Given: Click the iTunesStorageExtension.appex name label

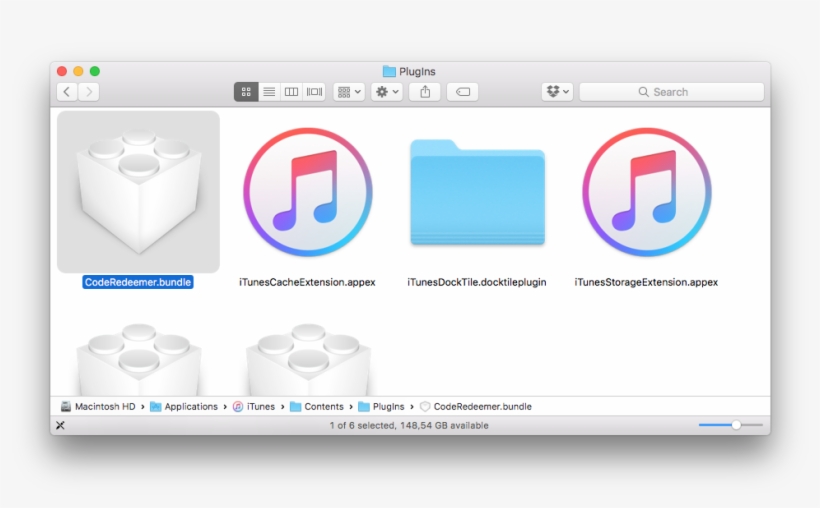Looking at the screenshot, I should (x=646, y=282).
